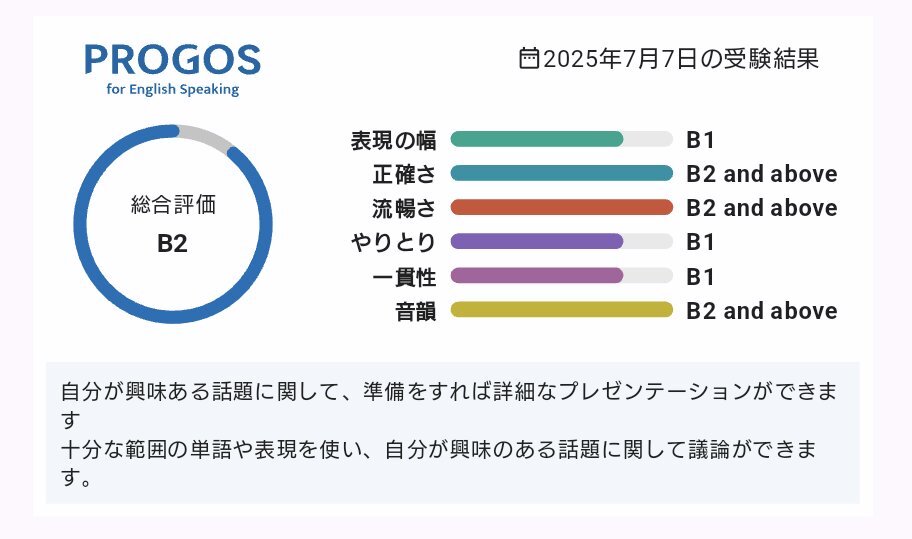
Task: Click the PROGOS logo
Action: tap(173, 70)
